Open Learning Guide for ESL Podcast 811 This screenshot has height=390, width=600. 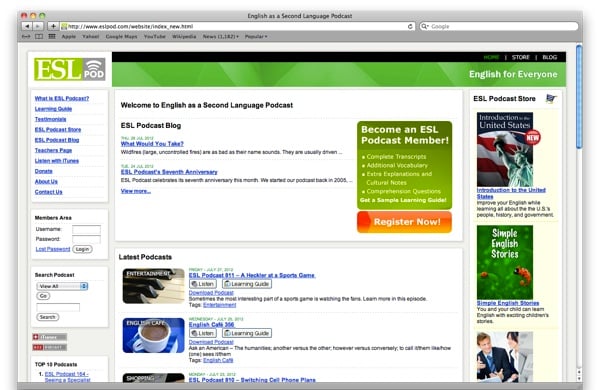[x=247, y=284]
